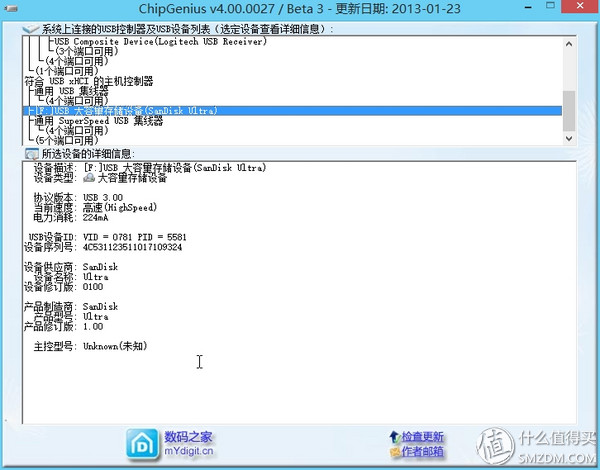Maximize the ChipGenius window

(x=550, y=5)
